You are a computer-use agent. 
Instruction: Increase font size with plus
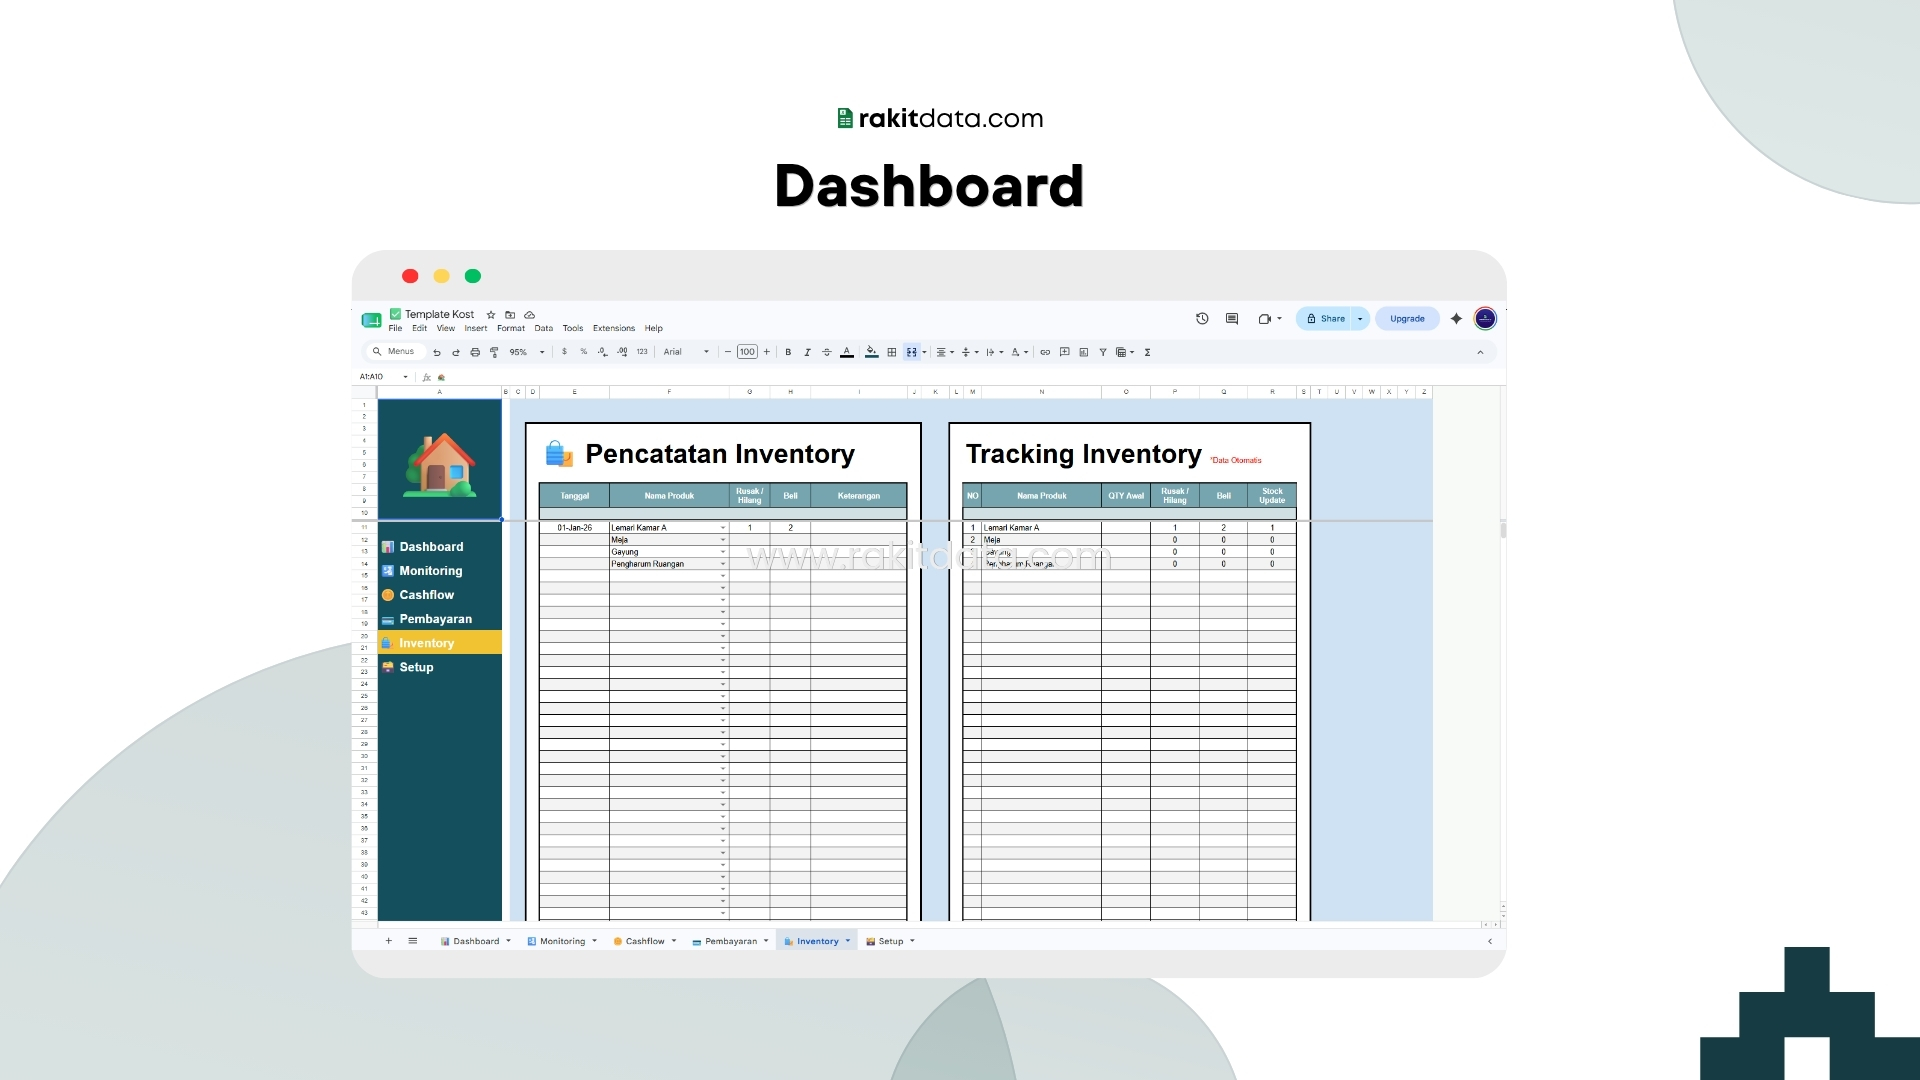click(767, 352)
